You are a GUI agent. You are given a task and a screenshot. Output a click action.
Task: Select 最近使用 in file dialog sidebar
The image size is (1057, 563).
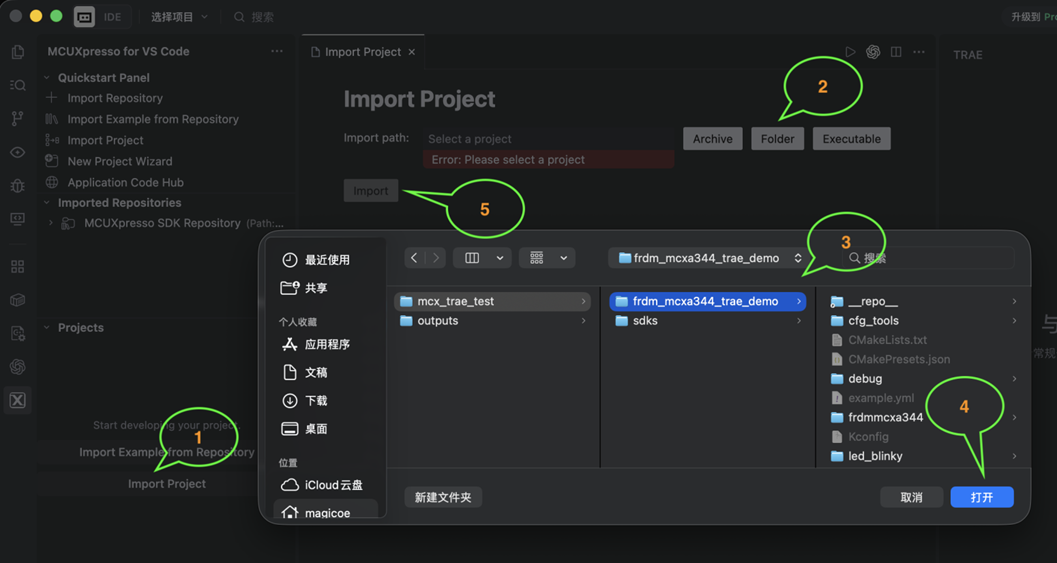(326, 260)
